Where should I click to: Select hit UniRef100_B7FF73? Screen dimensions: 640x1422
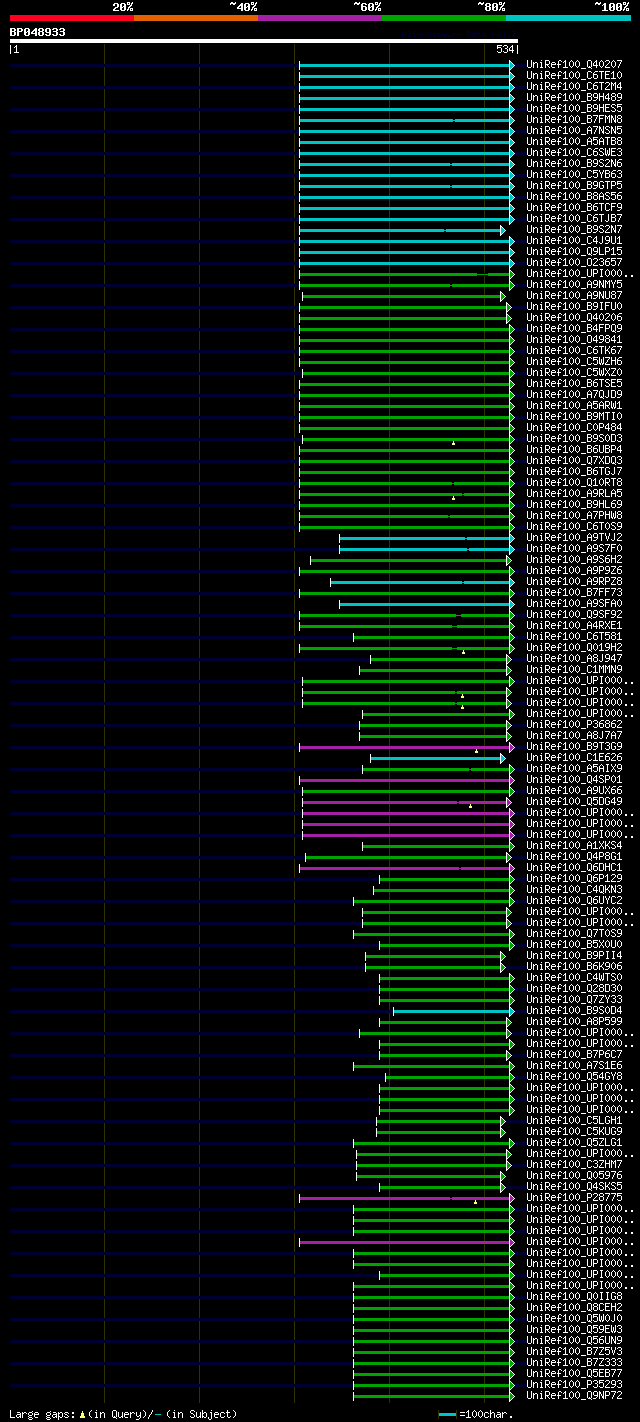574,592
